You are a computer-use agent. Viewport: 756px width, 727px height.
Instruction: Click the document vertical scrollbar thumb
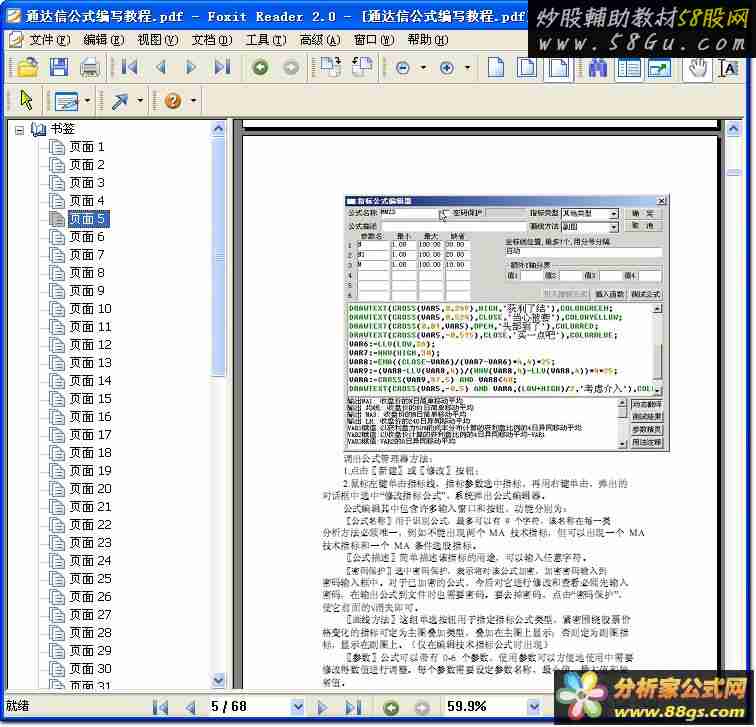(733, 173)
